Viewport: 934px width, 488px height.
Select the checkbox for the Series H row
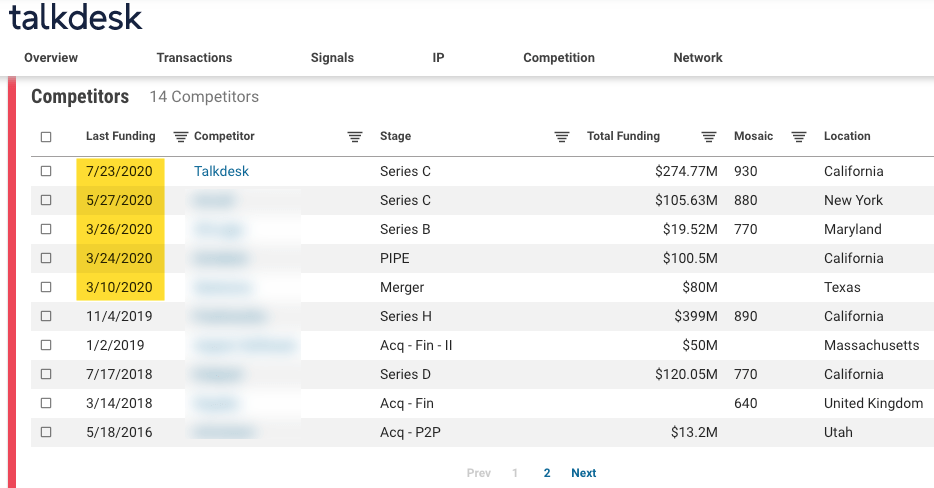tap(46, 317)
